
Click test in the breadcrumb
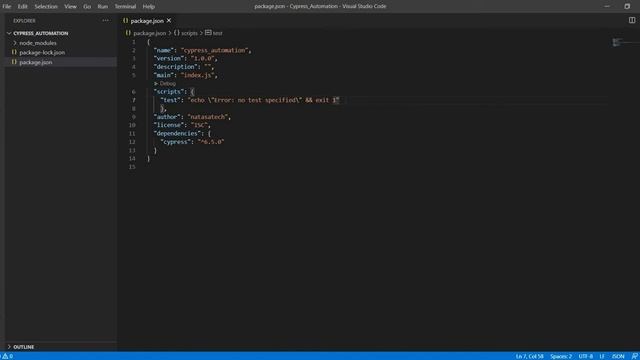[x=218, y=33]
